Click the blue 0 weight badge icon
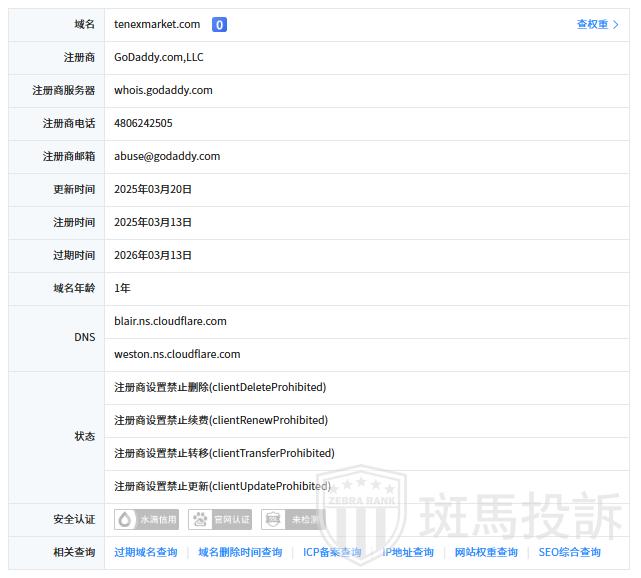 point(219,25)
